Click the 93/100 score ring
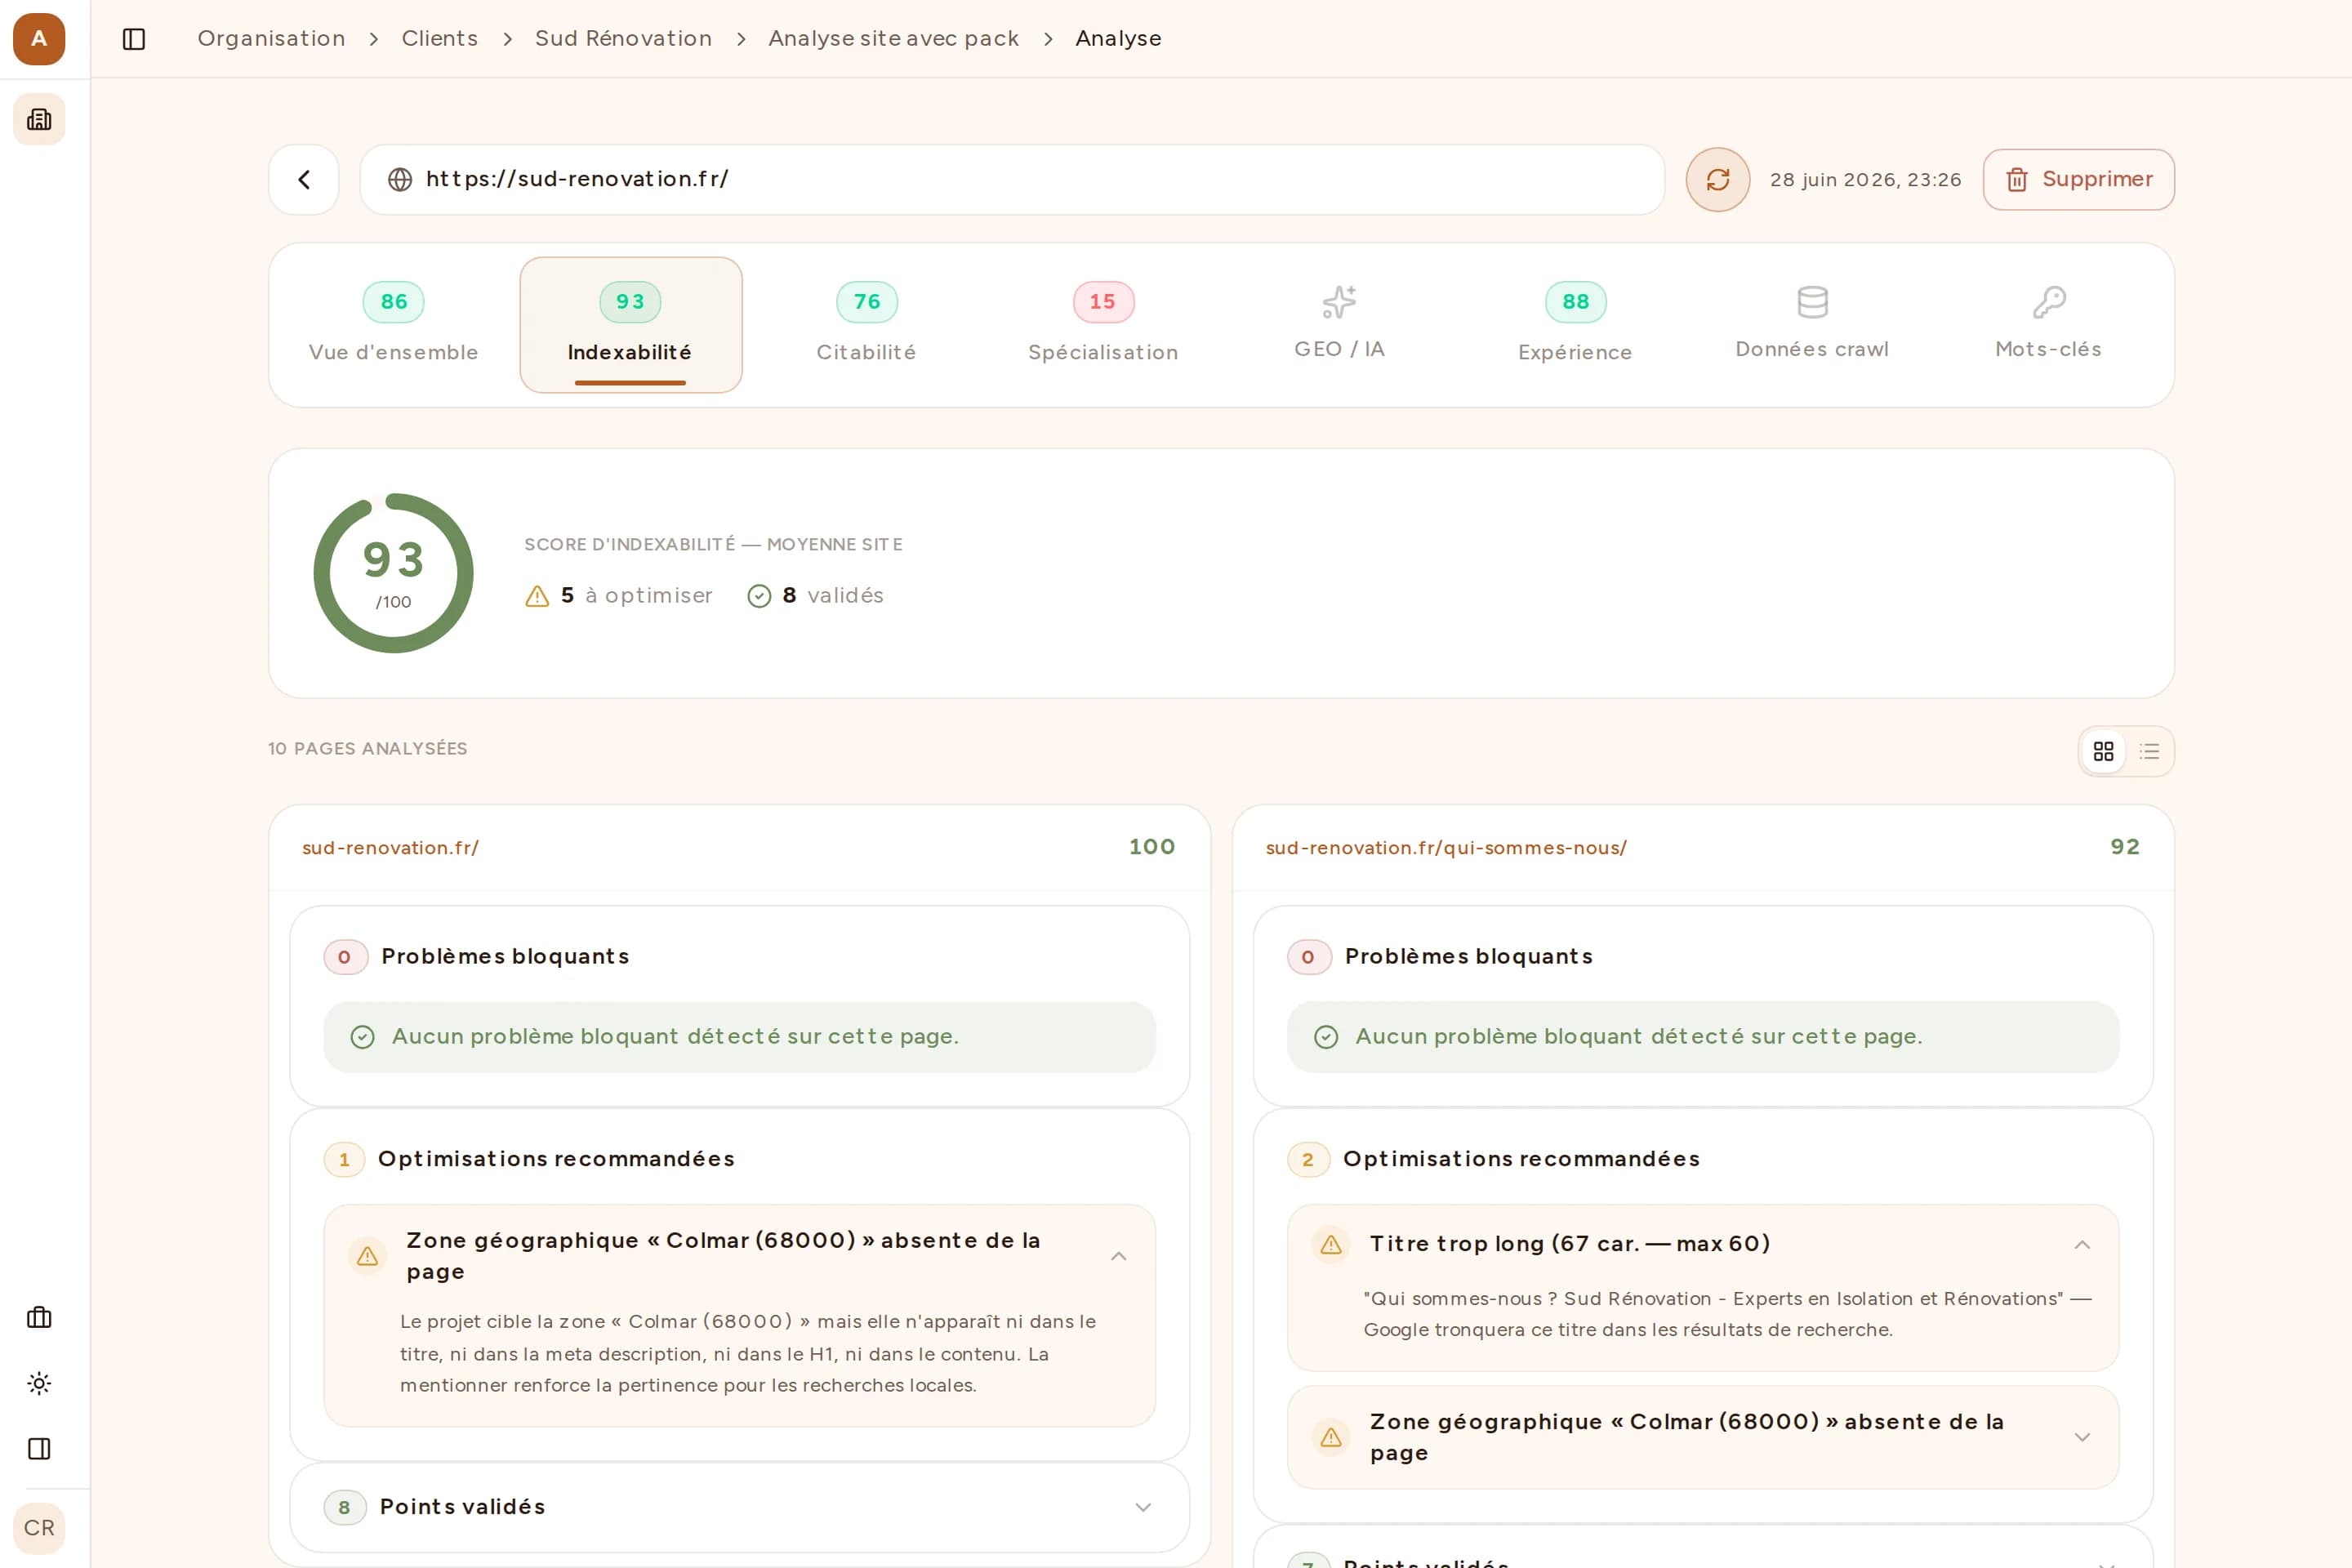 pos(393,573)
